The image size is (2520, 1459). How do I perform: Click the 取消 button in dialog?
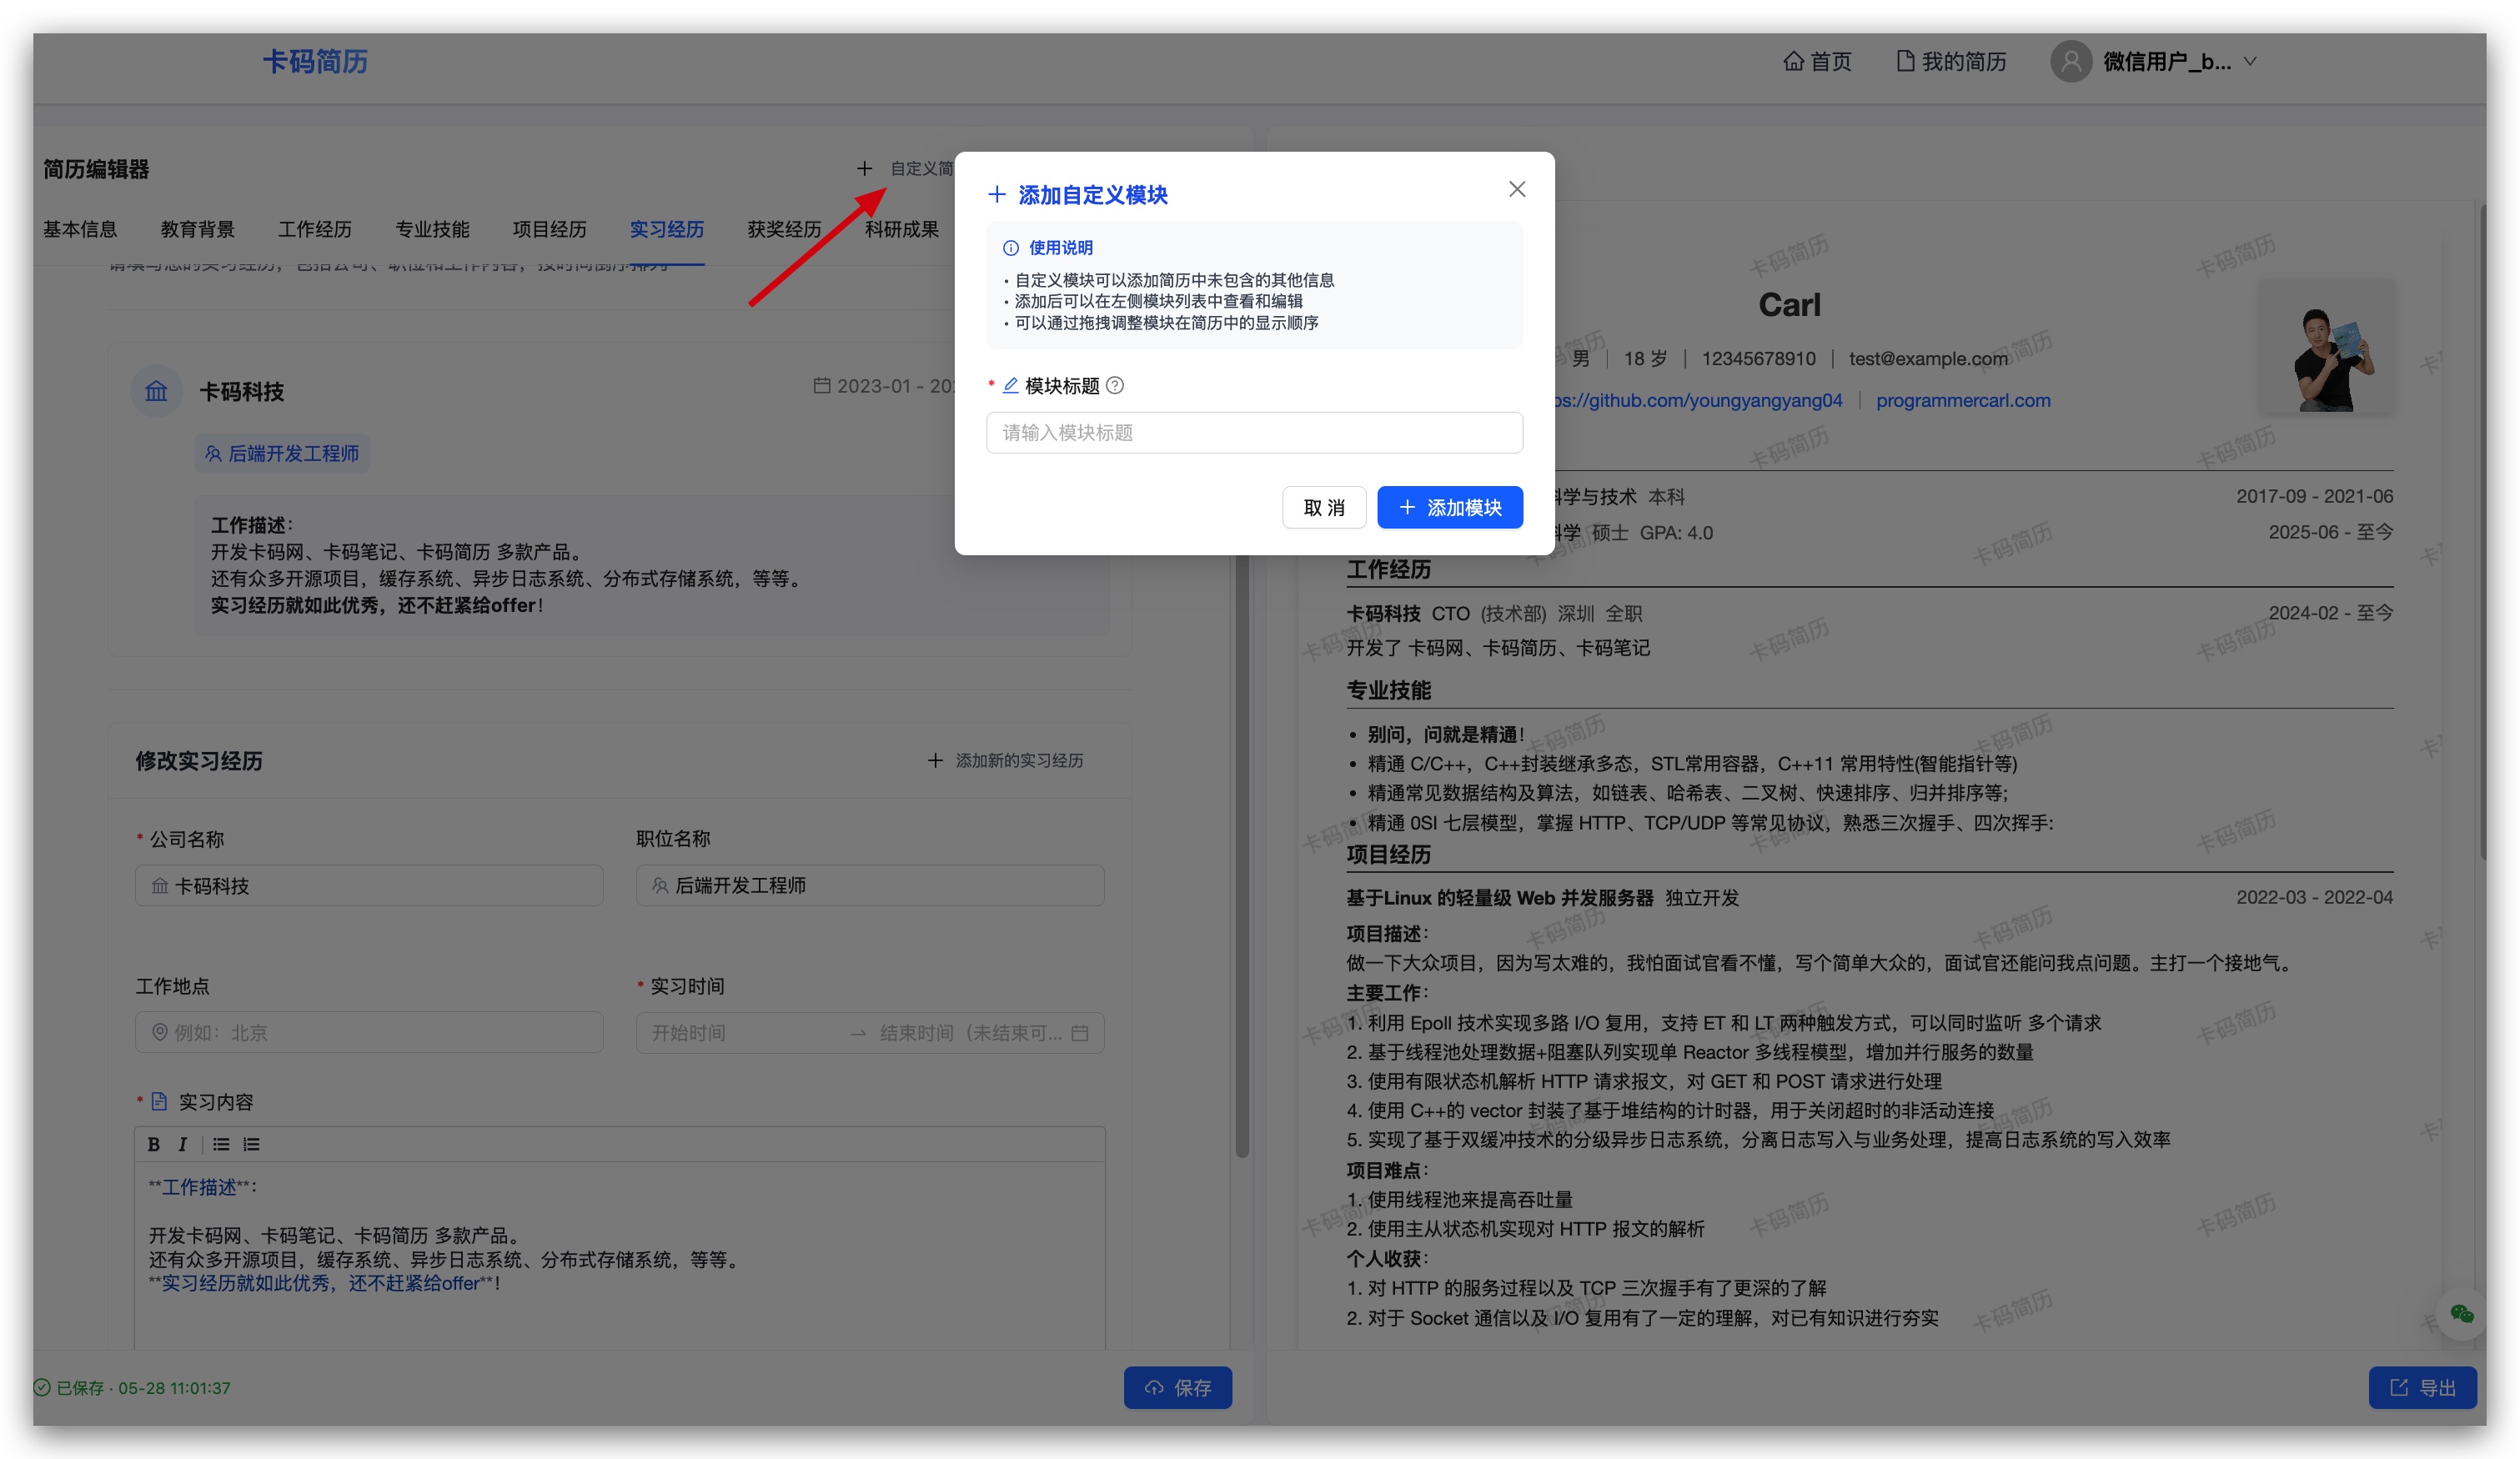coord(1323,507)
